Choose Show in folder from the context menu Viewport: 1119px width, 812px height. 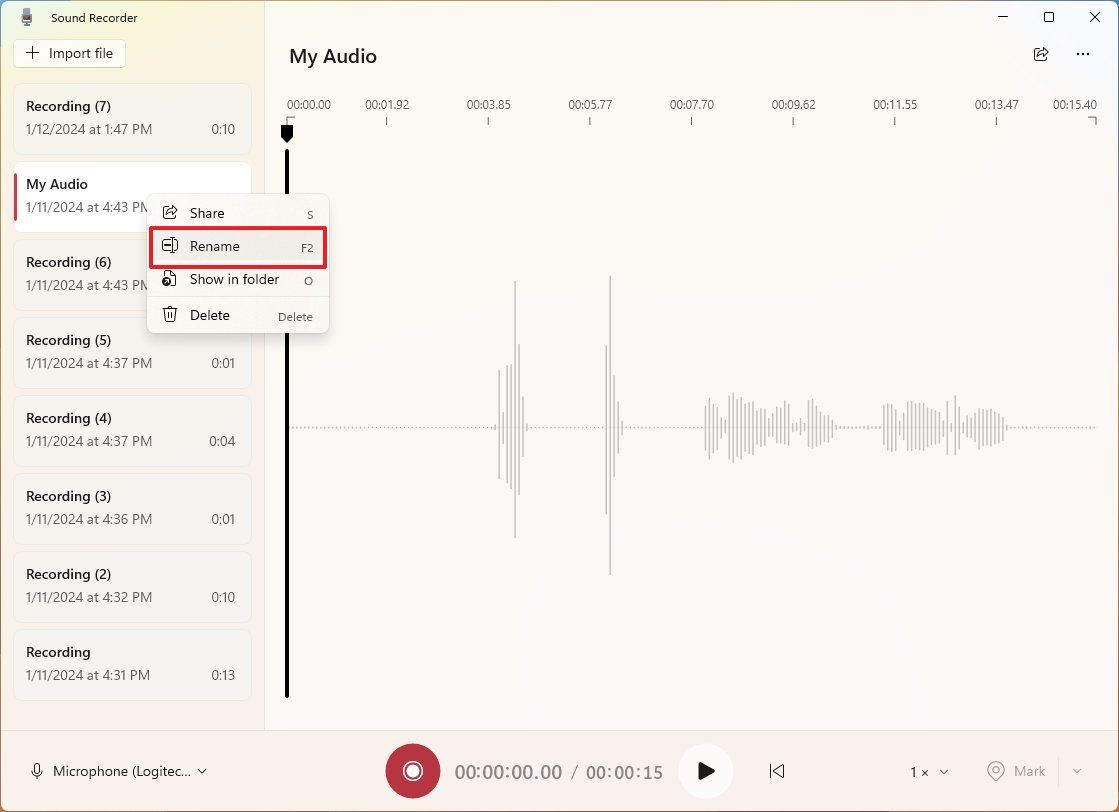pos(232,279)
